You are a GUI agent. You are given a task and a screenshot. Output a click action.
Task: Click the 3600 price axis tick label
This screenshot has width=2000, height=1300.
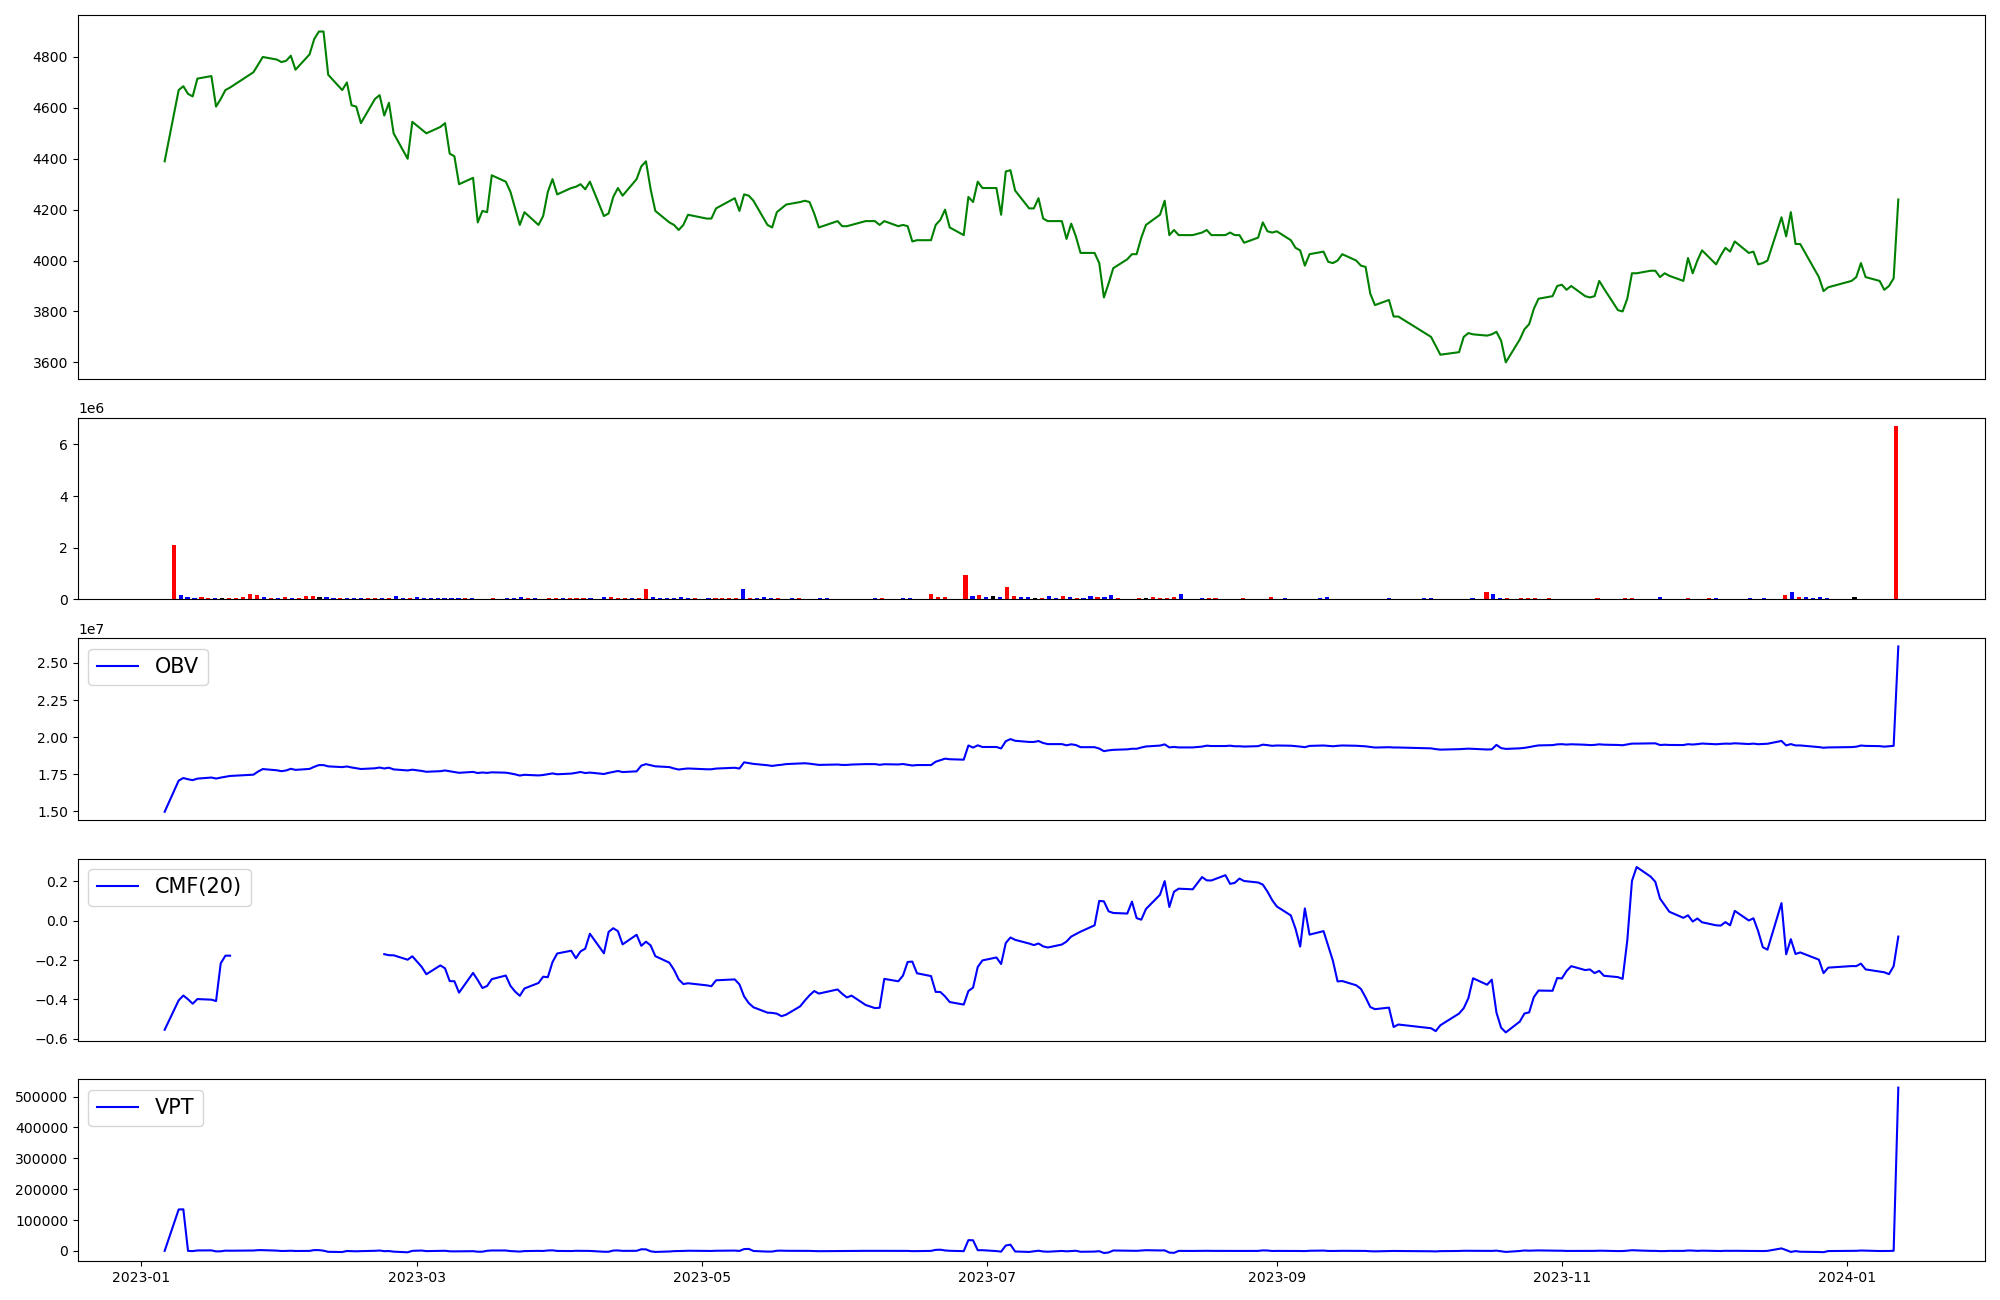click(50, 363)
